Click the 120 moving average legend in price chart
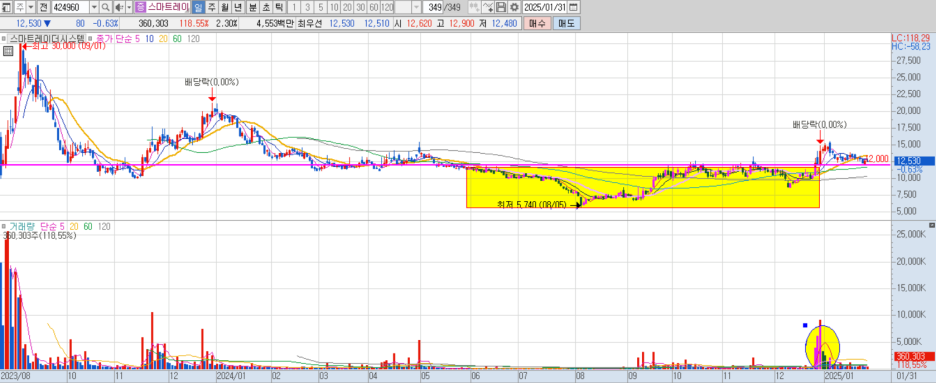 pos(193,38)
